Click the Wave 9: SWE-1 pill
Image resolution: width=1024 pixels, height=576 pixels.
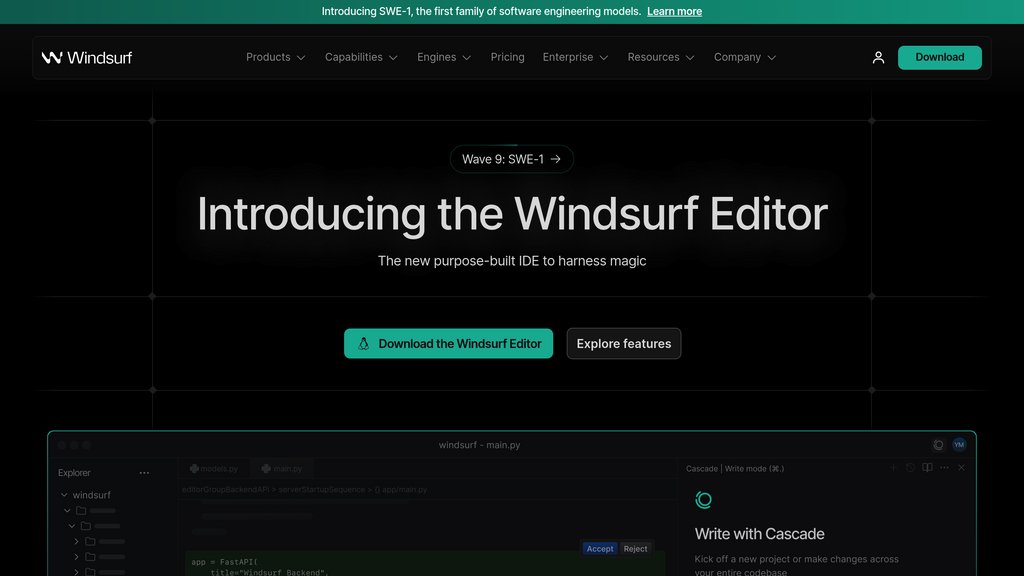click(x=511, y=158)
